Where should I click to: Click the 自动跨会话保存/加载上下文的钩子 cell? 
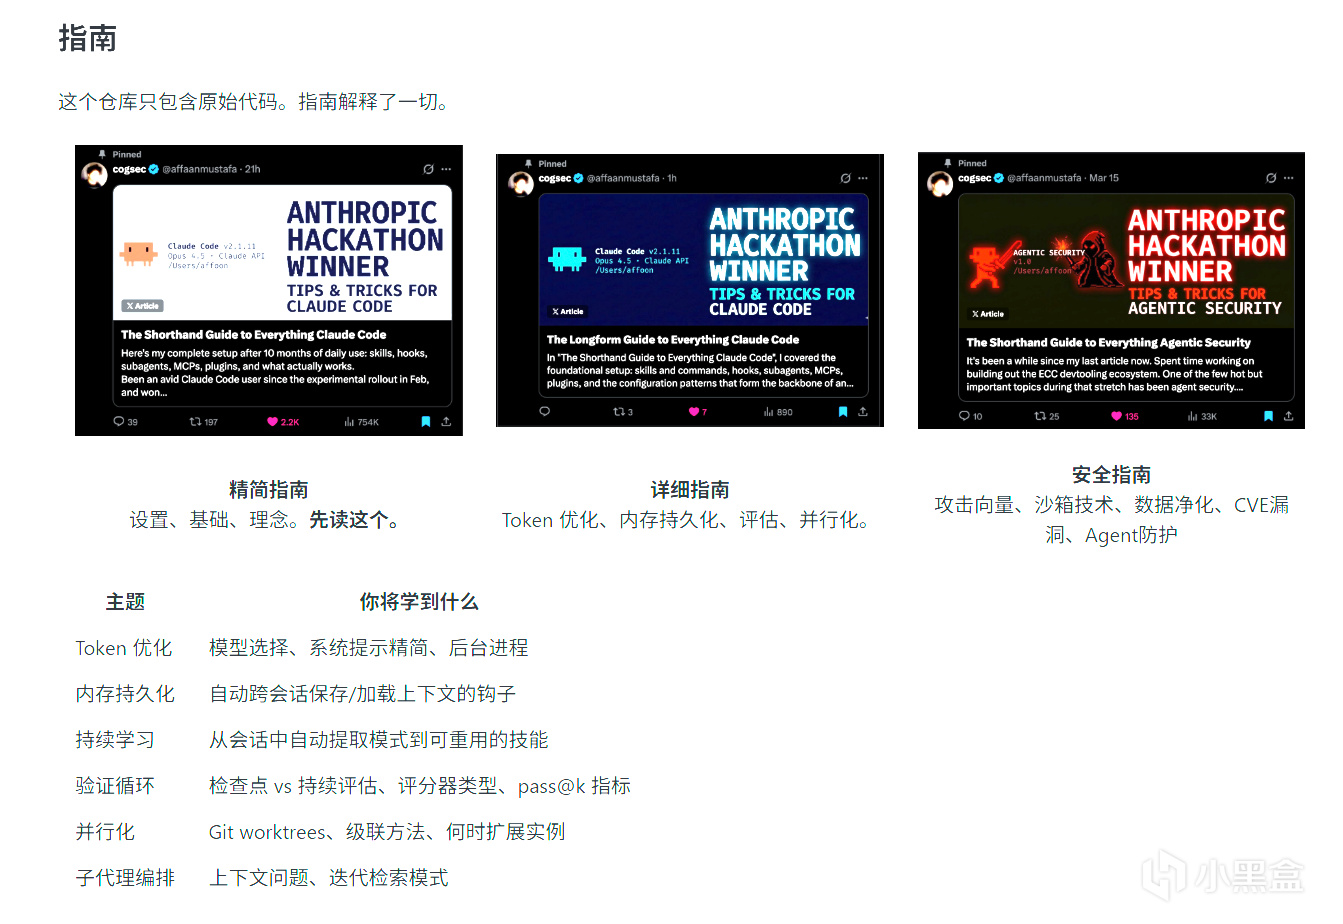tap(362, 694)
